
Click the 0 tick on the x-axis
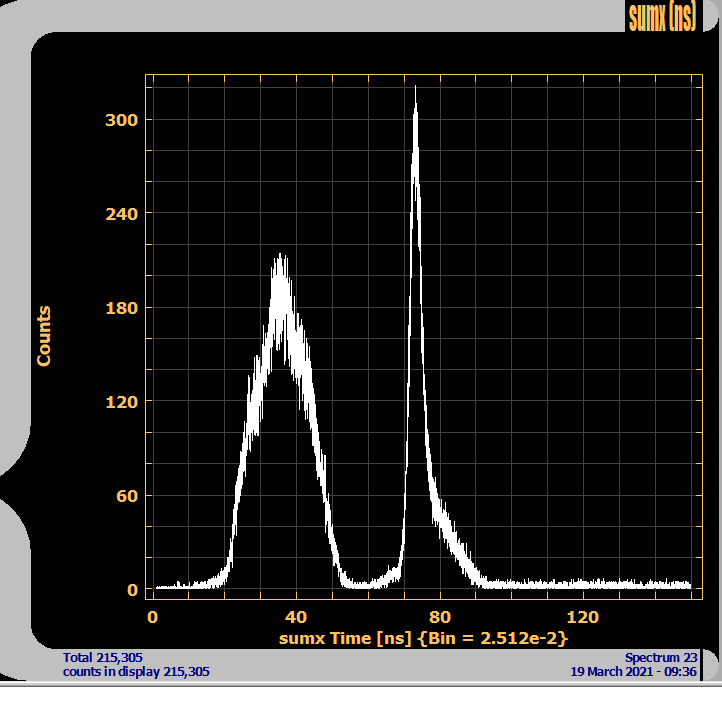point(152,616)
